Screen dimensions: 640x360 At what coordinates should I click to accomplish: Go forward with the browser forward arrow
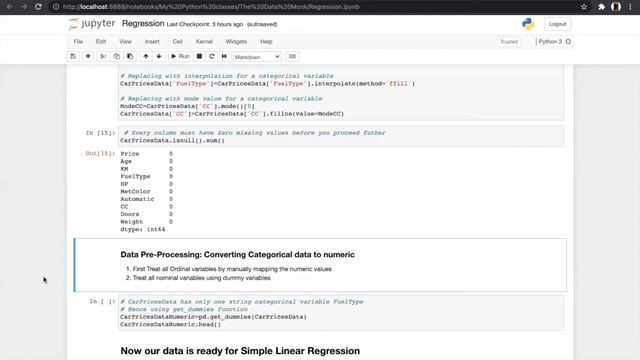(24, 7)
